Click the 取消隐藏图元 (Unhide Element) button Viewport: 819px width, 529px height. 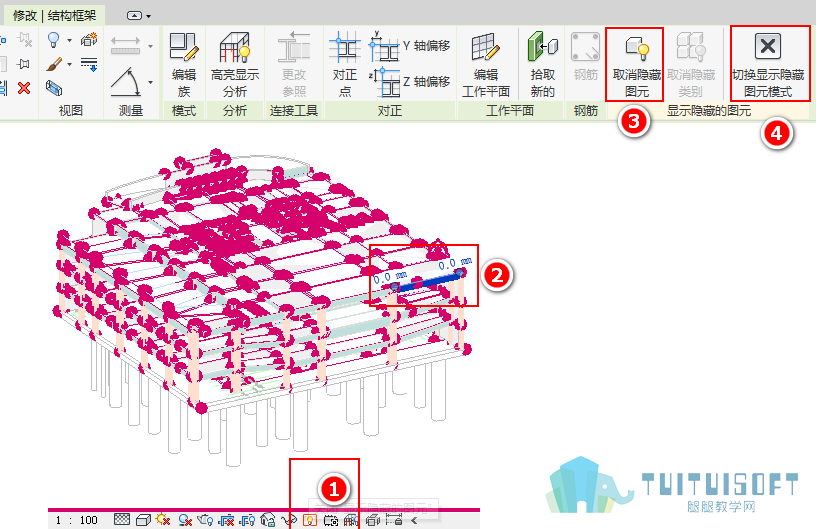636,65
